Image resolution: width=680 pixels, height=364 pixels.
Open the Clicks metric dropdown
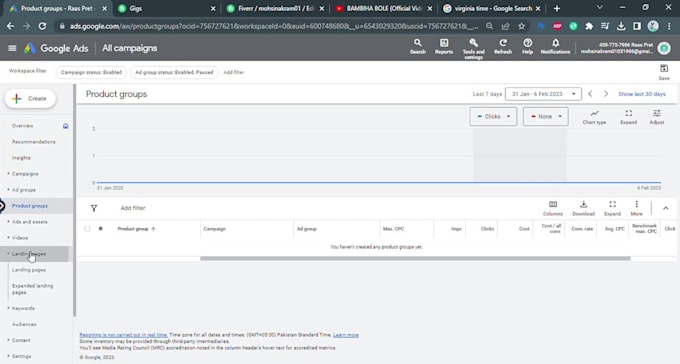click(x=493, y=117)
